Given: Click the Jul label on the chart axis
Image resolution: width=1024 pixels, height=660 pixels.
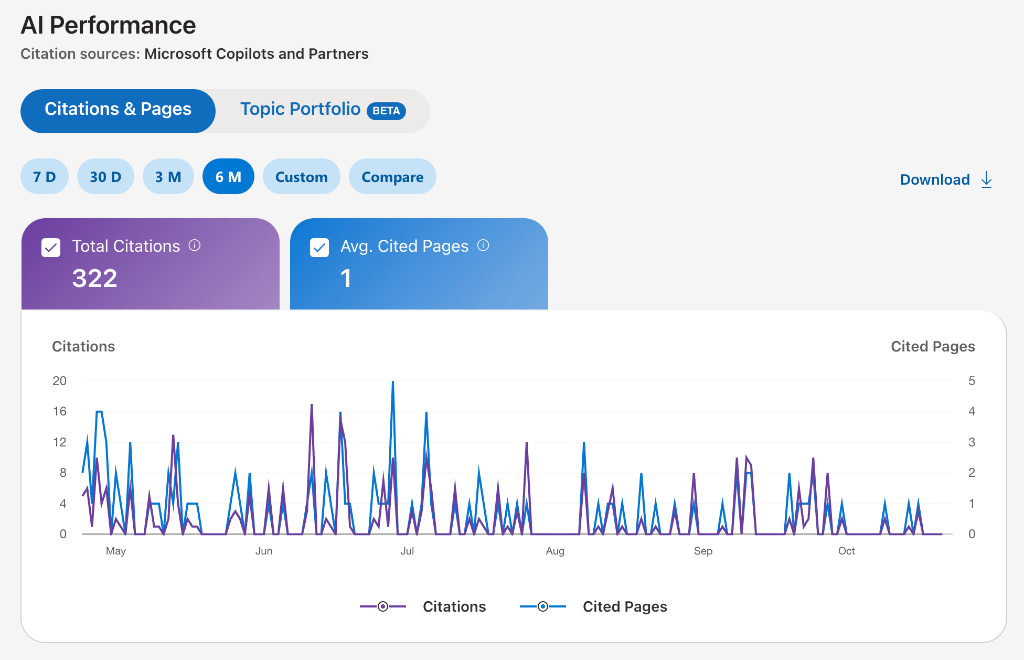Looking at the screenshot, I should tap(407, 551).
